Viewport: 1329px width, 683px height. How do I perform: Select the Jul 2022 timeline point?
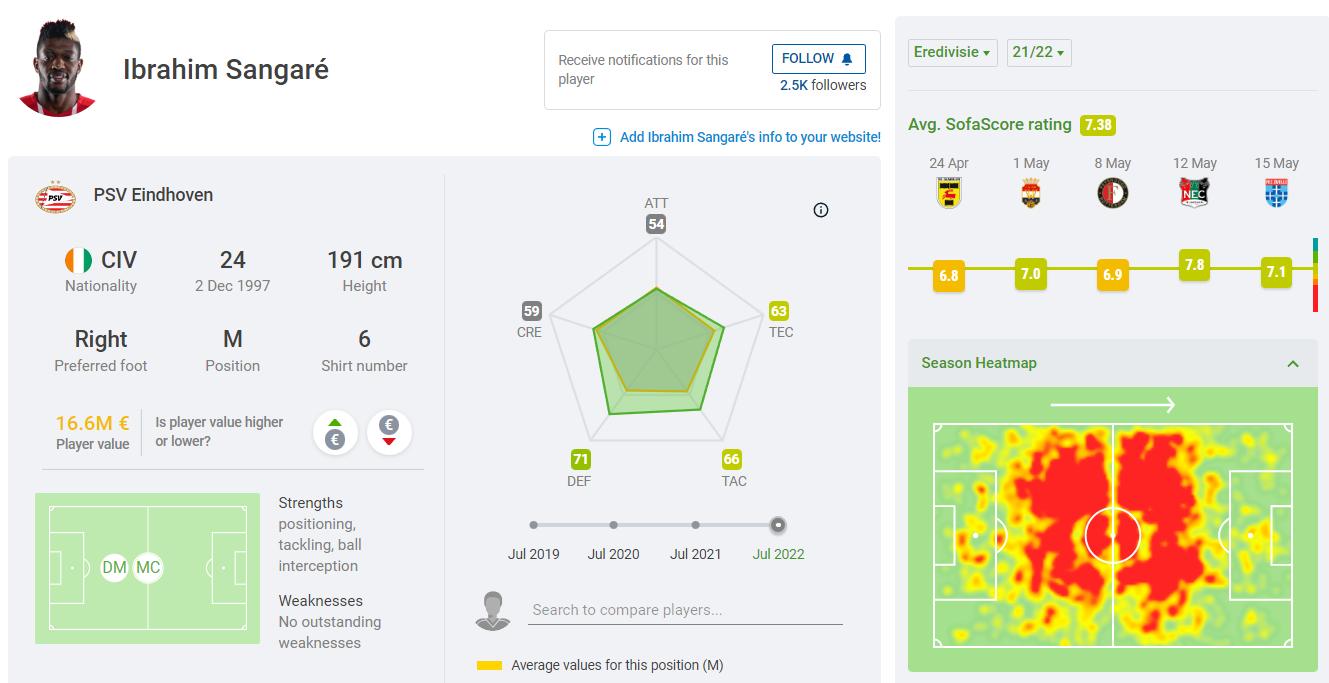(778, 525)
